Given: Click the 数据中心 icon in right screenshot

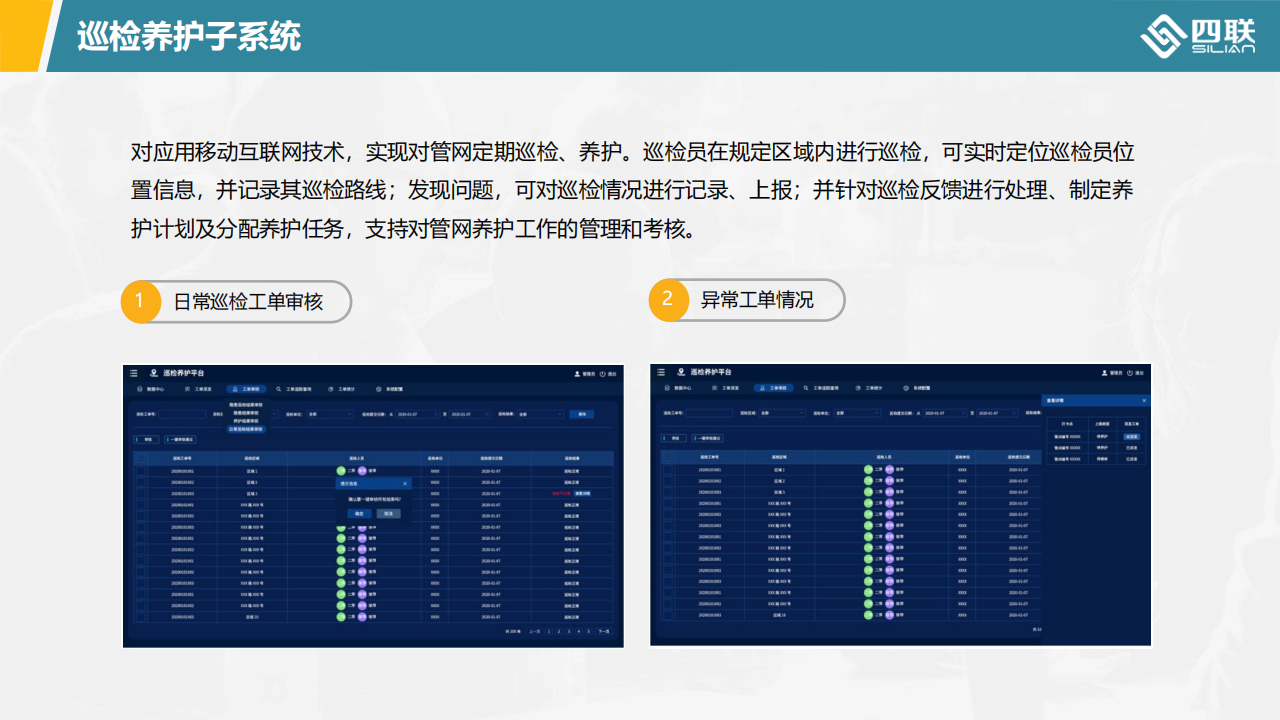Looking at the screenshot, I should 667,388.
